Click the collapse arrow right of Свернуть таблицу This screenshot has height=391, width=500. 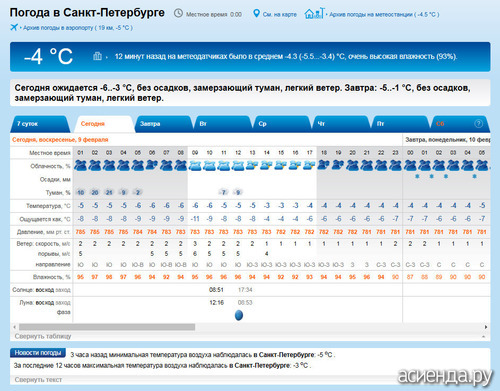pyautogui.click(x=483, y=337)
